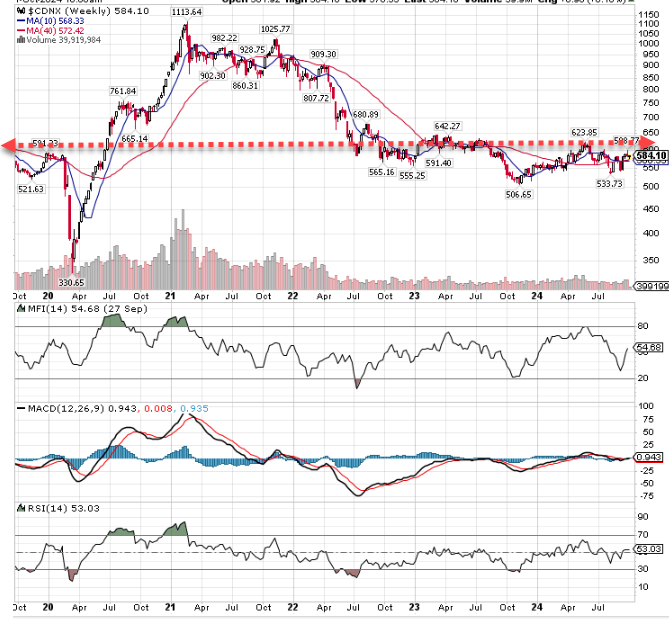669x619 pixels.
Task: Click the 565.16 low price label
Action: (x=382, y=172)
